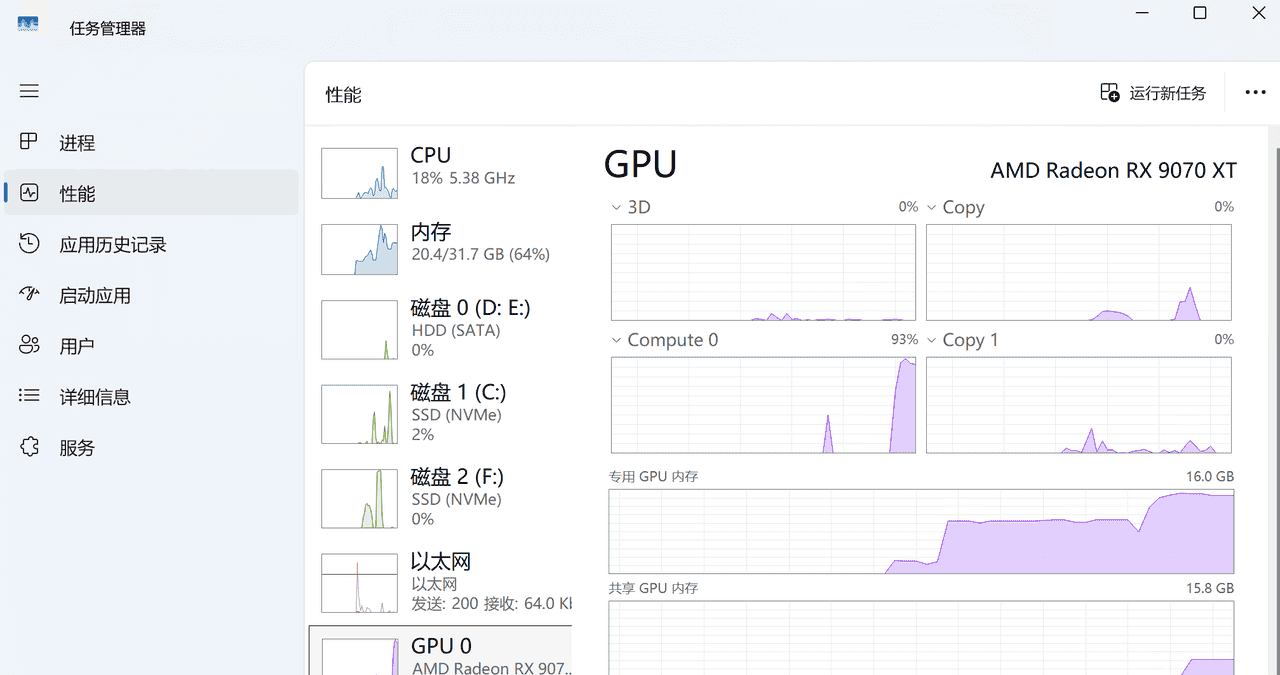
Task: Select the 应用历史记录 sidebar icon
Action: [x=30, y=244]
